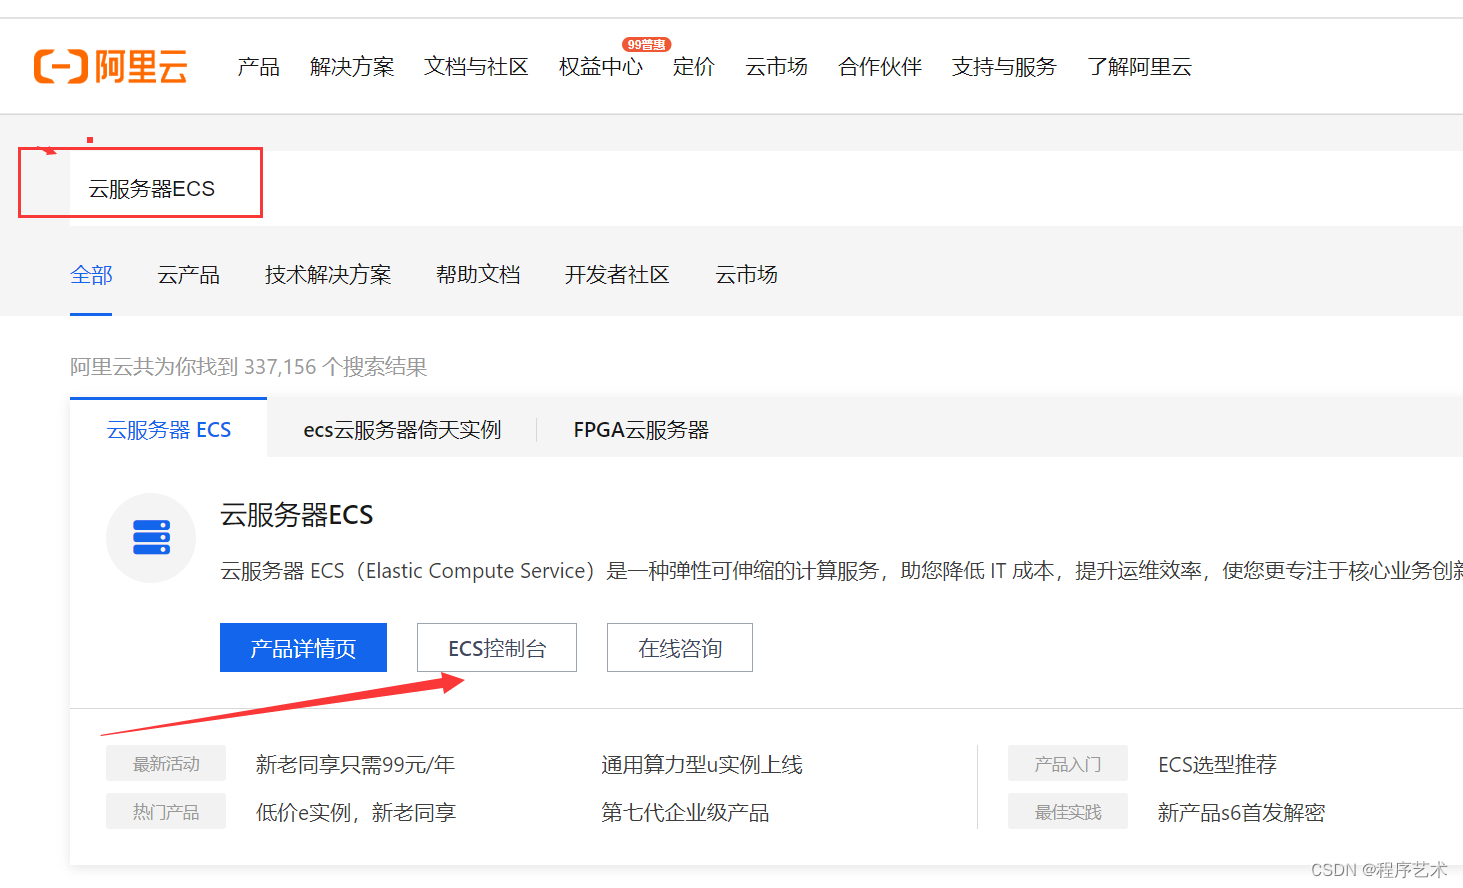Click the 最佳实践 tag

click(1068, 812)
